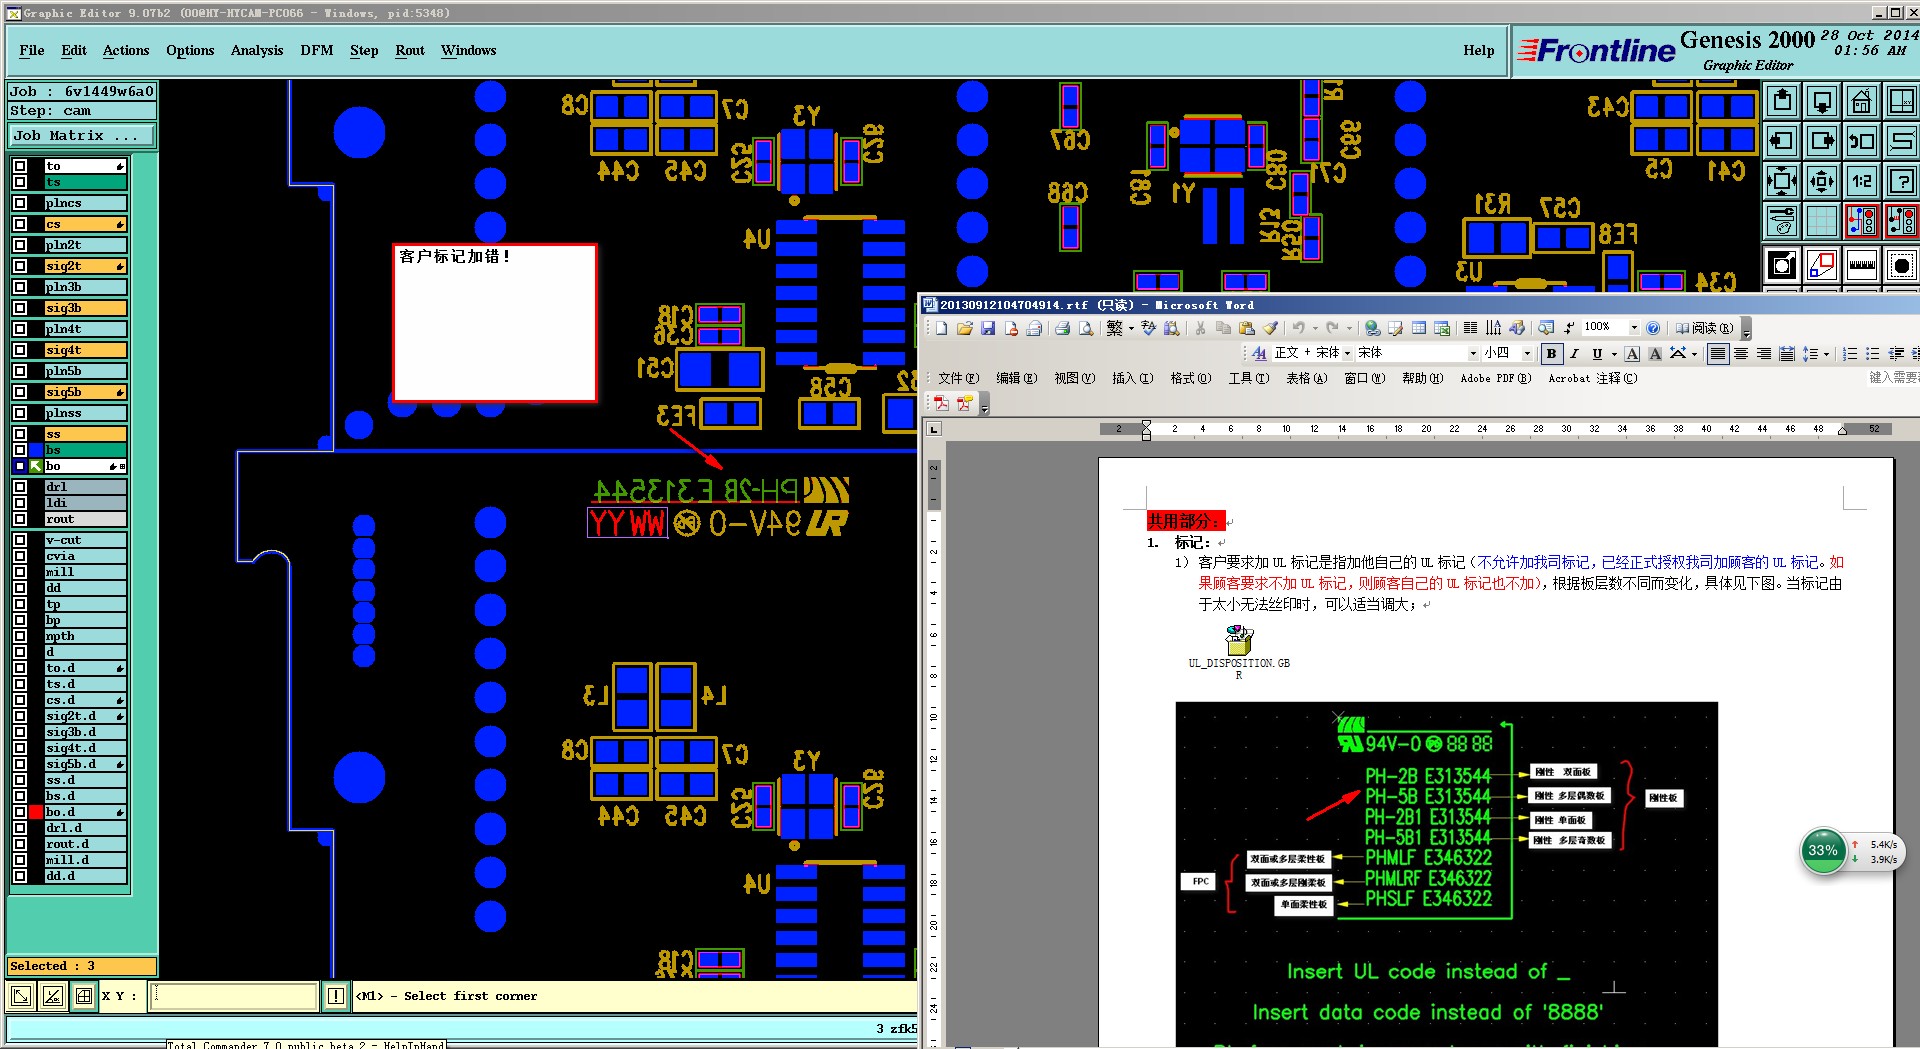
Task: Open the 繁 conversion dropdown arrow
Action: 1131,328
